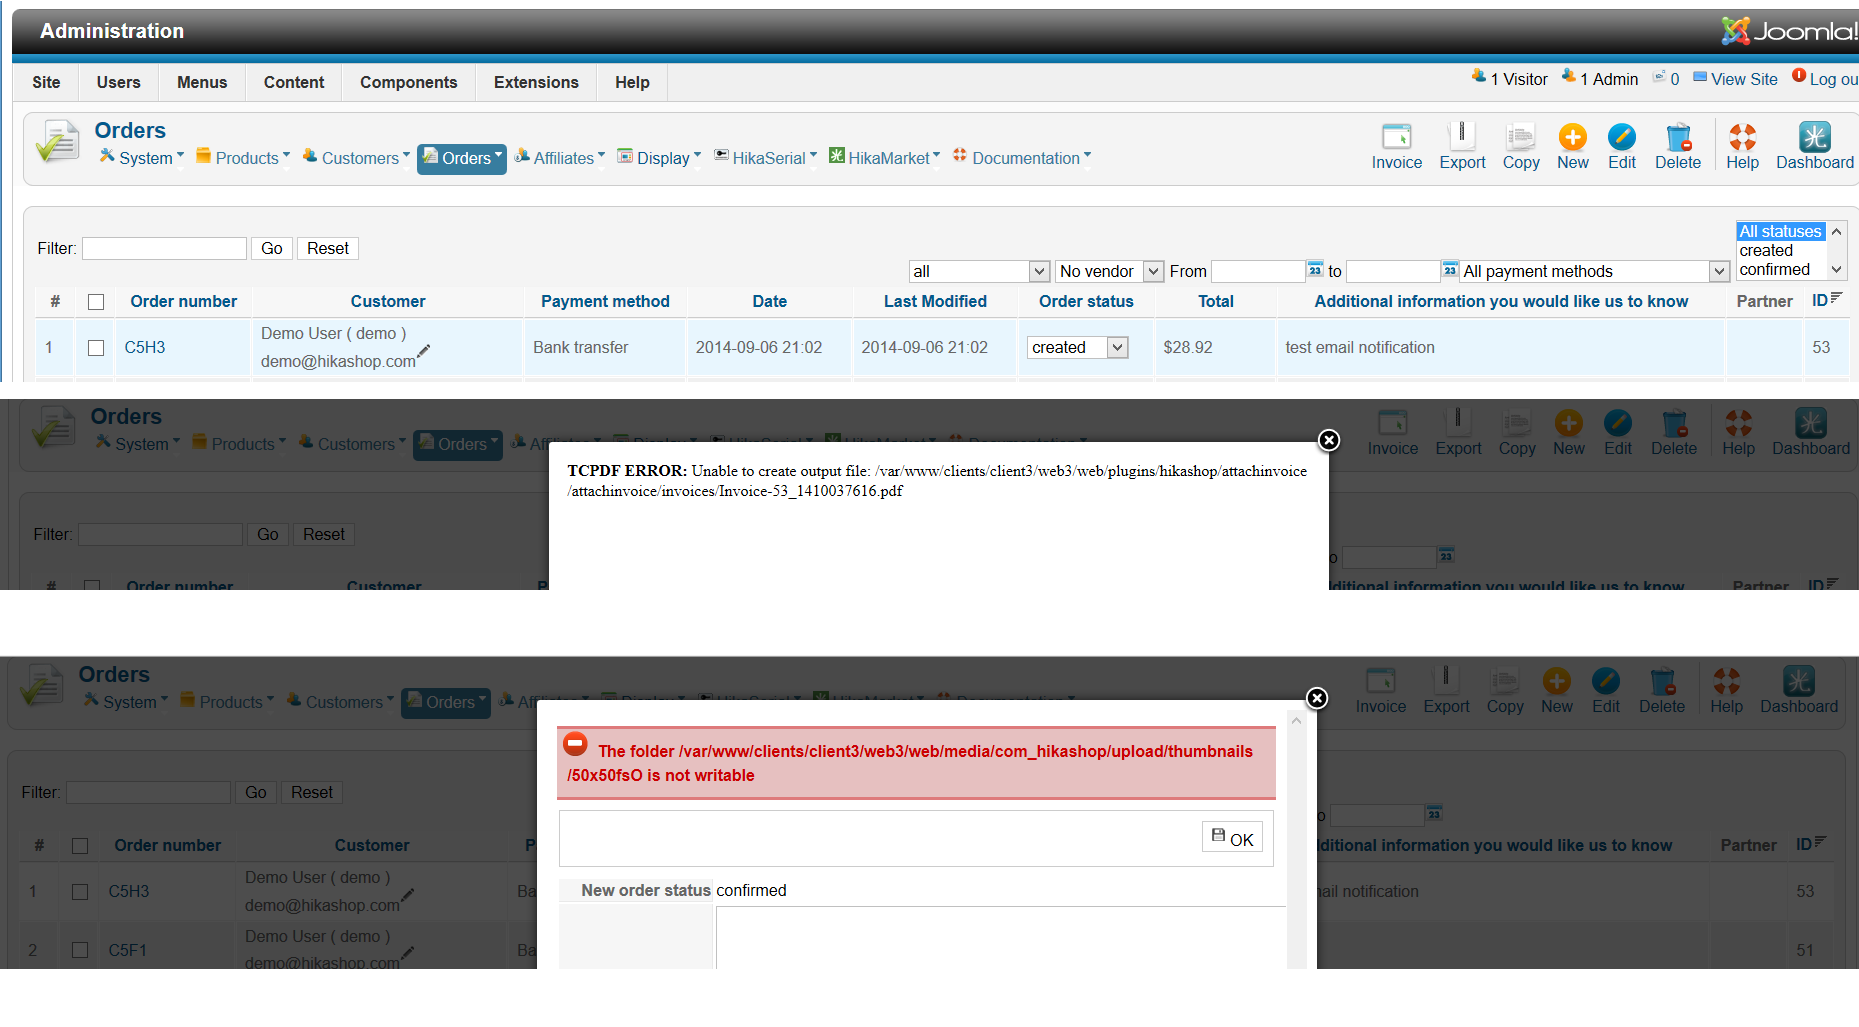The height and width of the screenshot is (1027, 1859).
Task: Open the No vendor dropdown
Action: click(x=1109, y=271)
